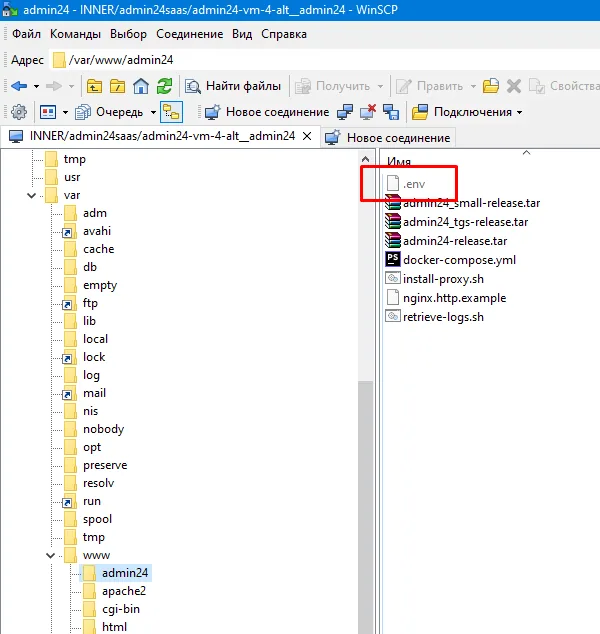Open layout icon dropdown arrow

click(x=65, y=112)
